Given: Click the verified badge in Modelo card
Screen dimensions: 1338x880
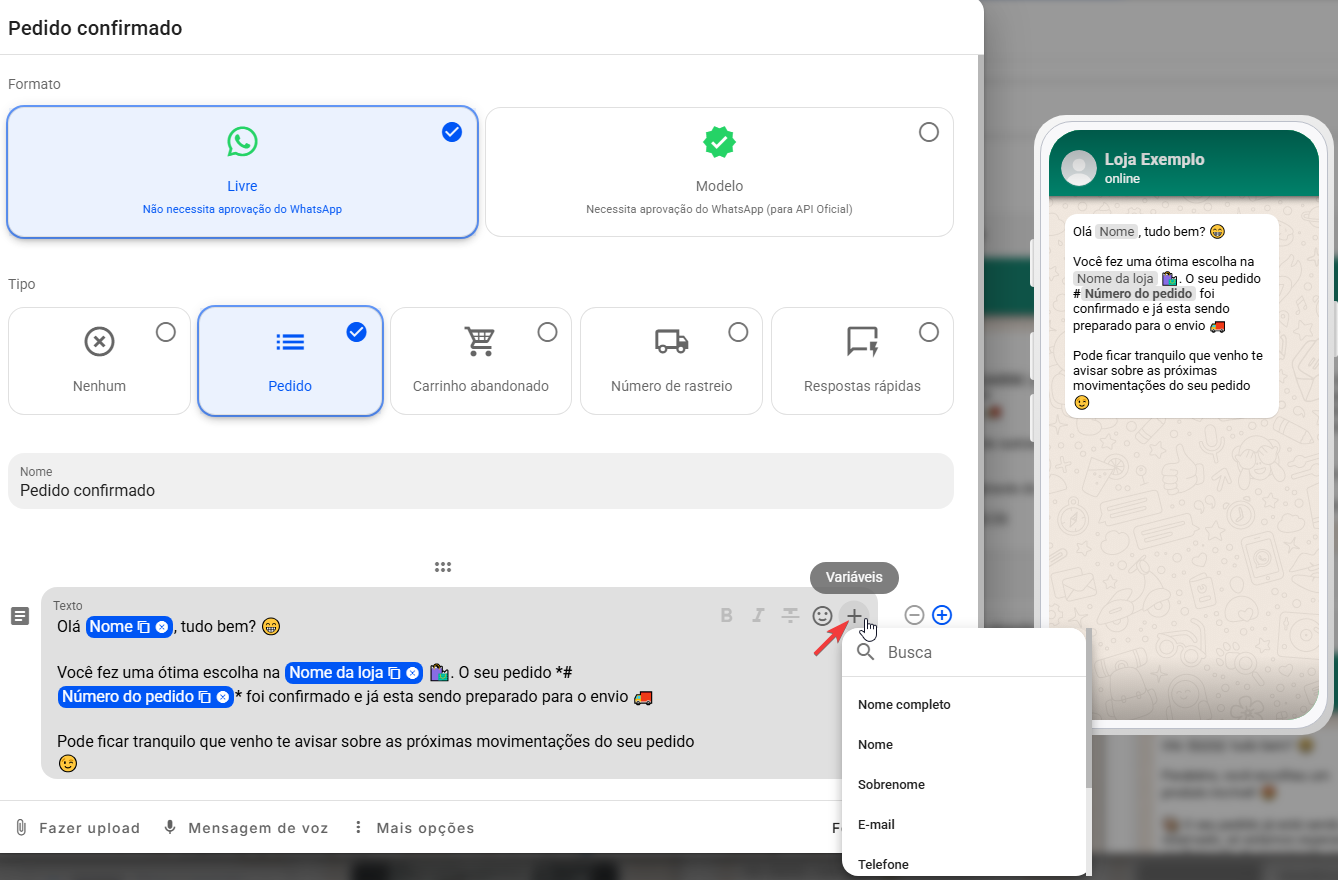Looking at the screenshot, I should [719, 141].
